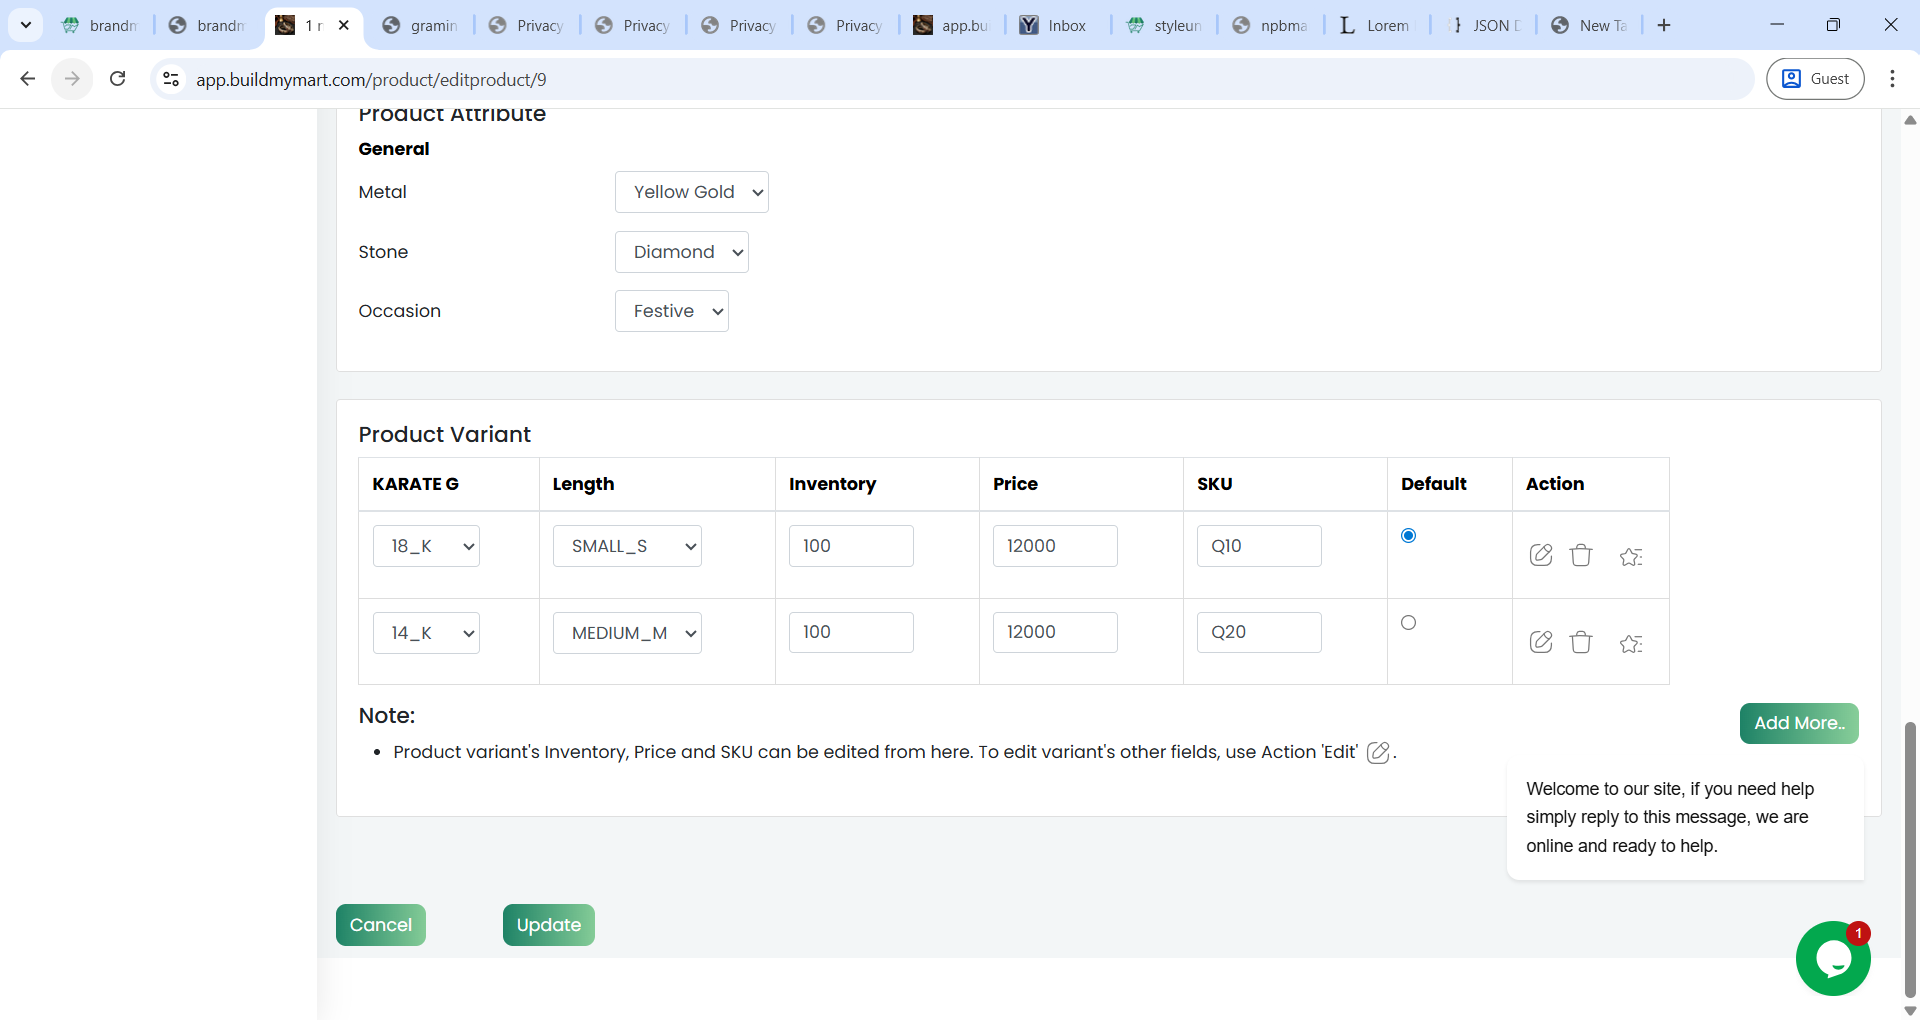Select Q20 variant as default
1920x1020 pixels.
(x=1408, y=623)
